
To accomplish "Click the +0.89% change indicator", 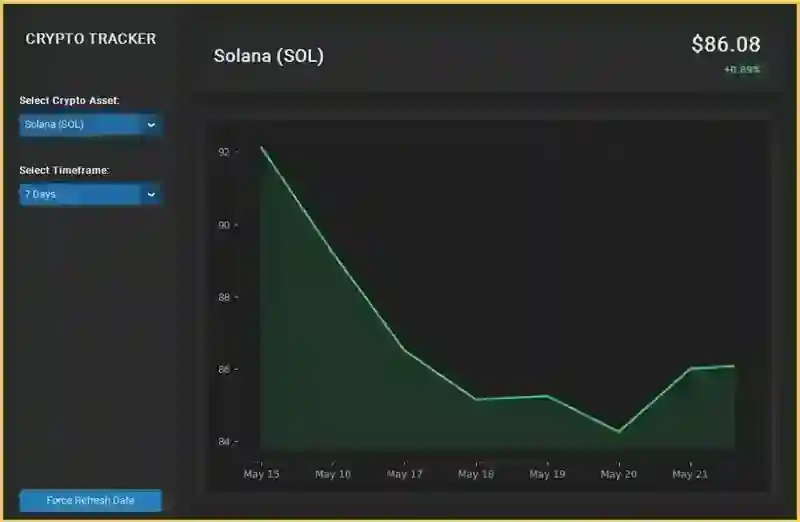I will 742,69.
